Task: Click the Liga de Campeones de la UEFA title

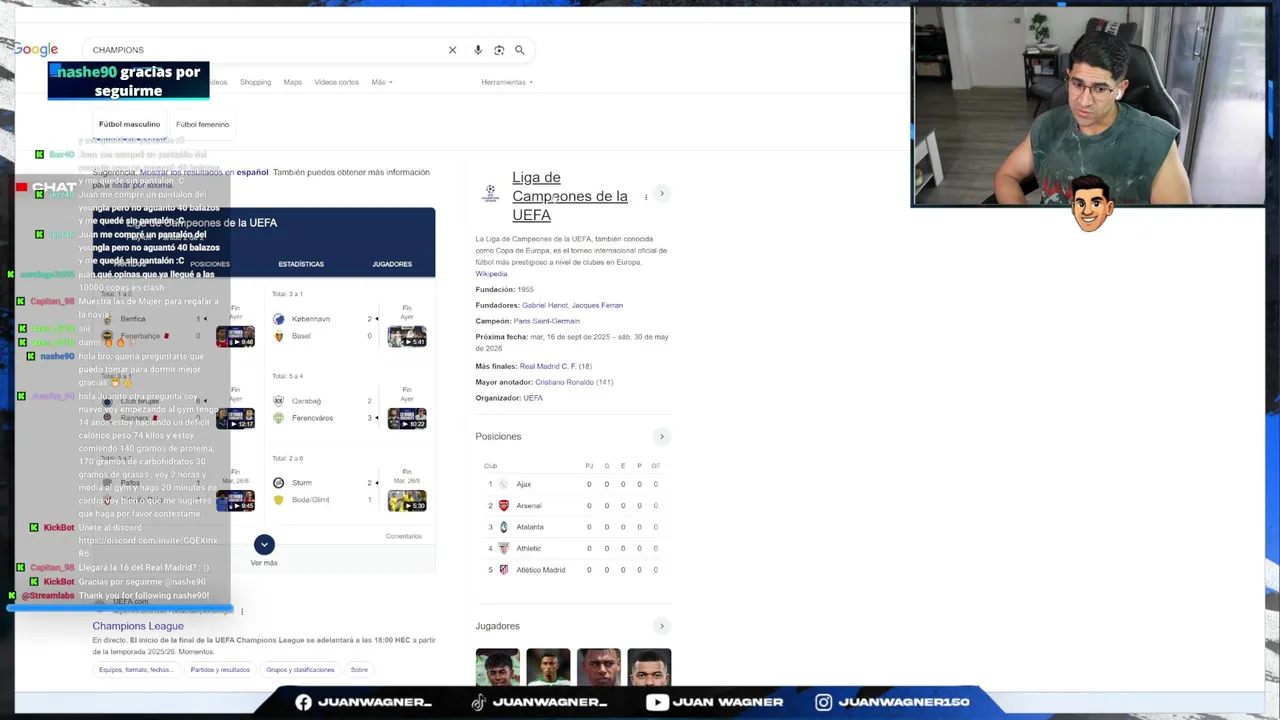Action: (570, 196)
